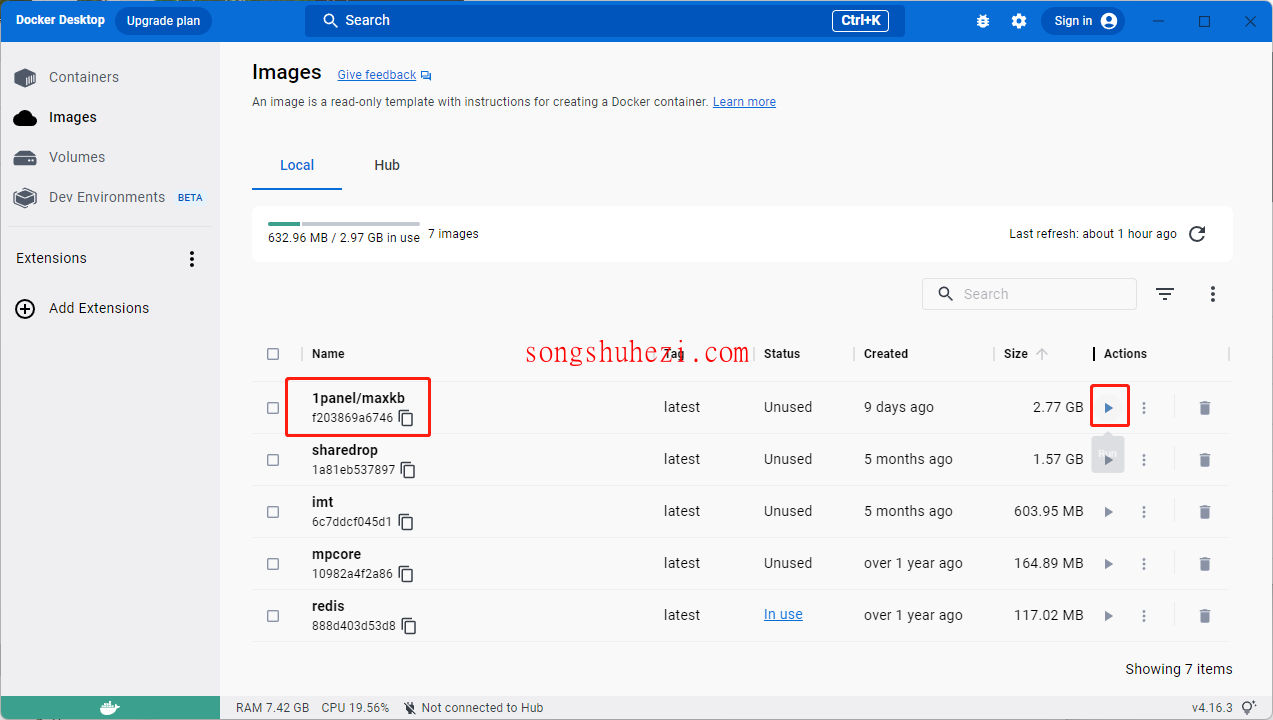Sort images by Created column

[886, 354]
